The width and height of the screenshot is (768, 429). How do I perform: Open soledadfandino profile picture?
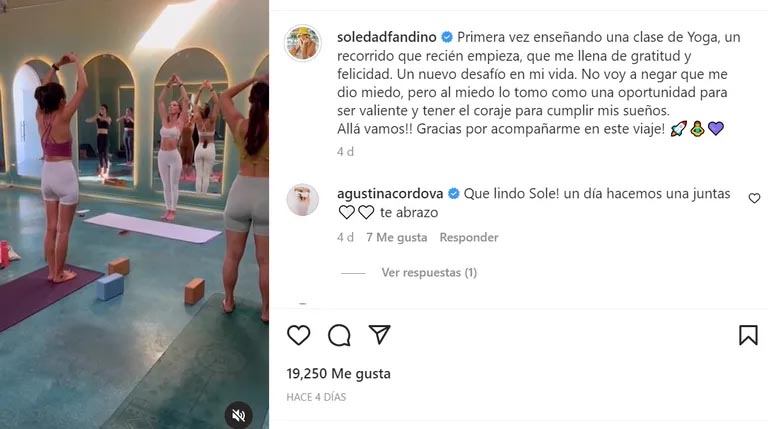303,43
